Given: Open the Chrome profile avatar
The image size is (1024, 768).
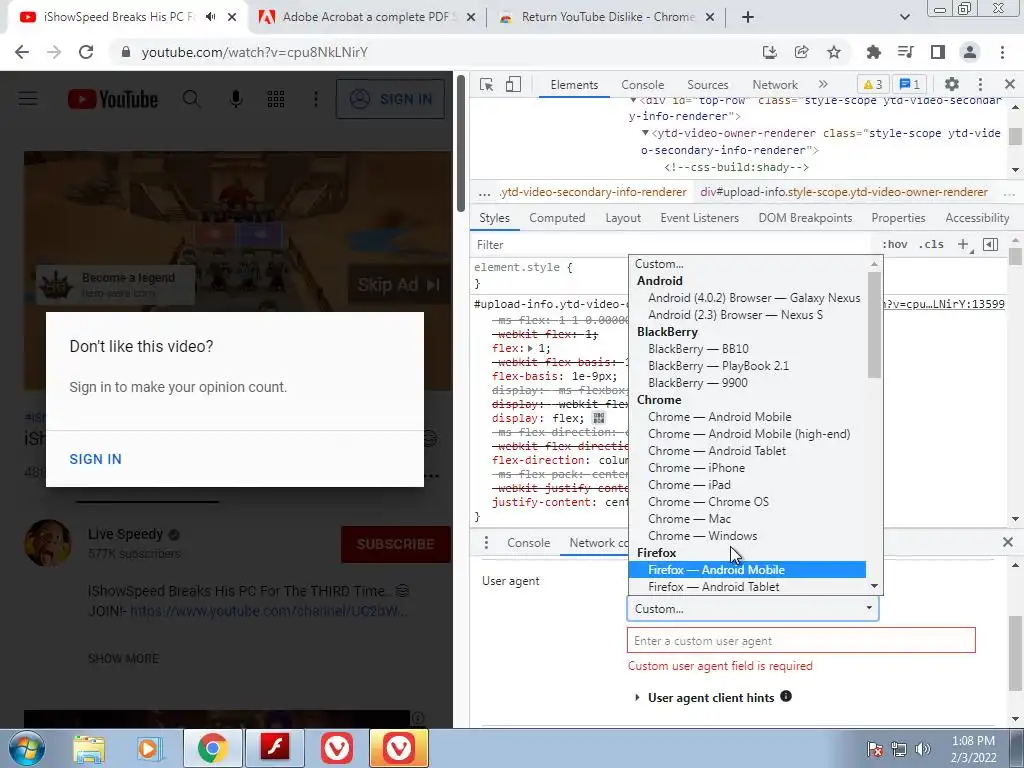Looking at the screenshot, I should [x=970, y=52].
